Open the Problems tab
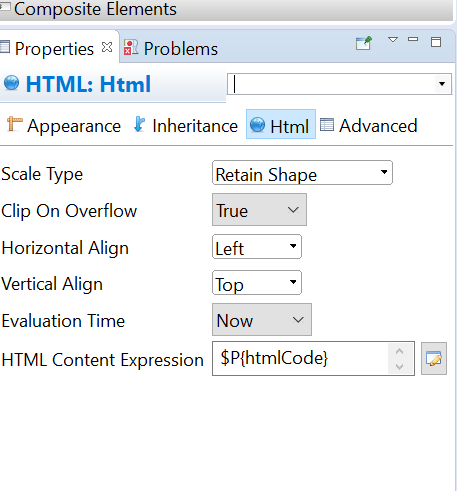The height and width of the screenshot is (491, 457). click(x=171, y=49)
